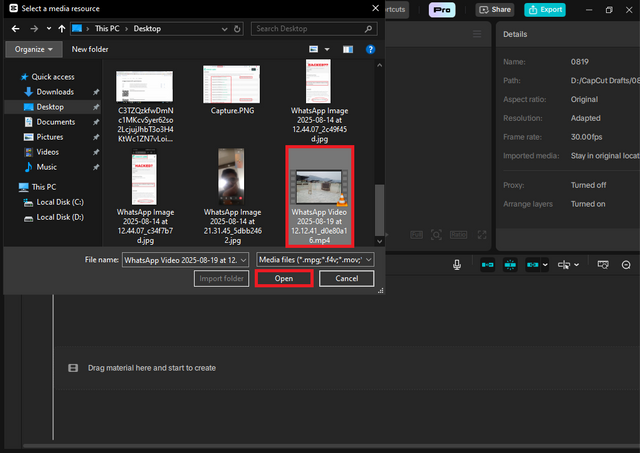Click the help question mark icon

[x=370, y=49]
